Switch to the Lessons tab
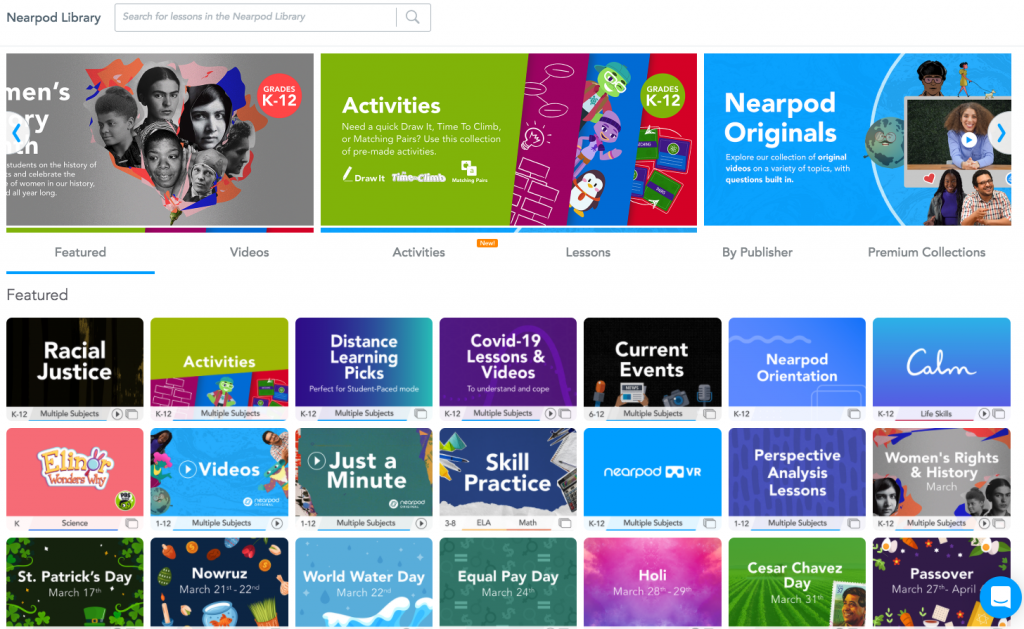The width and height of the screenshot is (1024, 629). click(x=588, y=252)
